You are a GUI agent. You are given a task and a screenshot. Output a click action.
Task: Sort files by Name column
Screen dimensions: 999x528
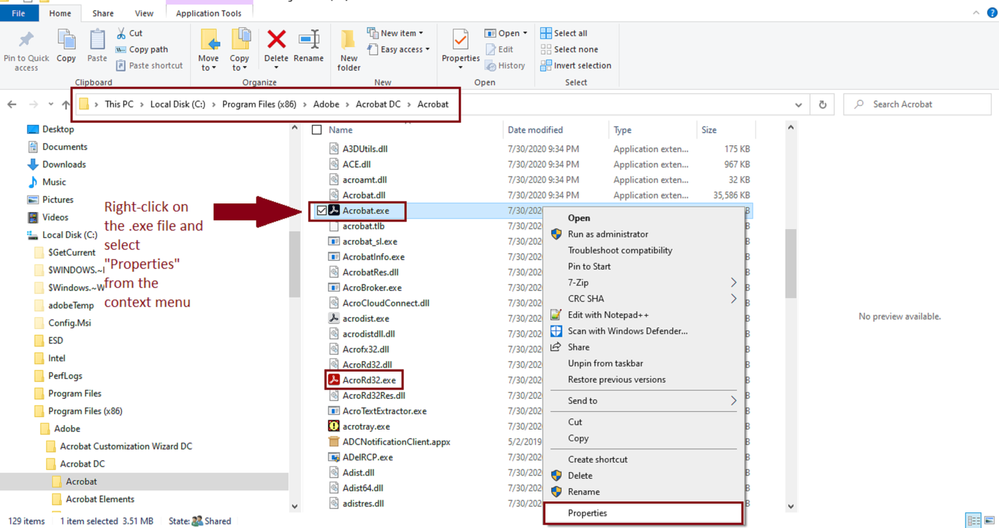(x=340, y=130)
